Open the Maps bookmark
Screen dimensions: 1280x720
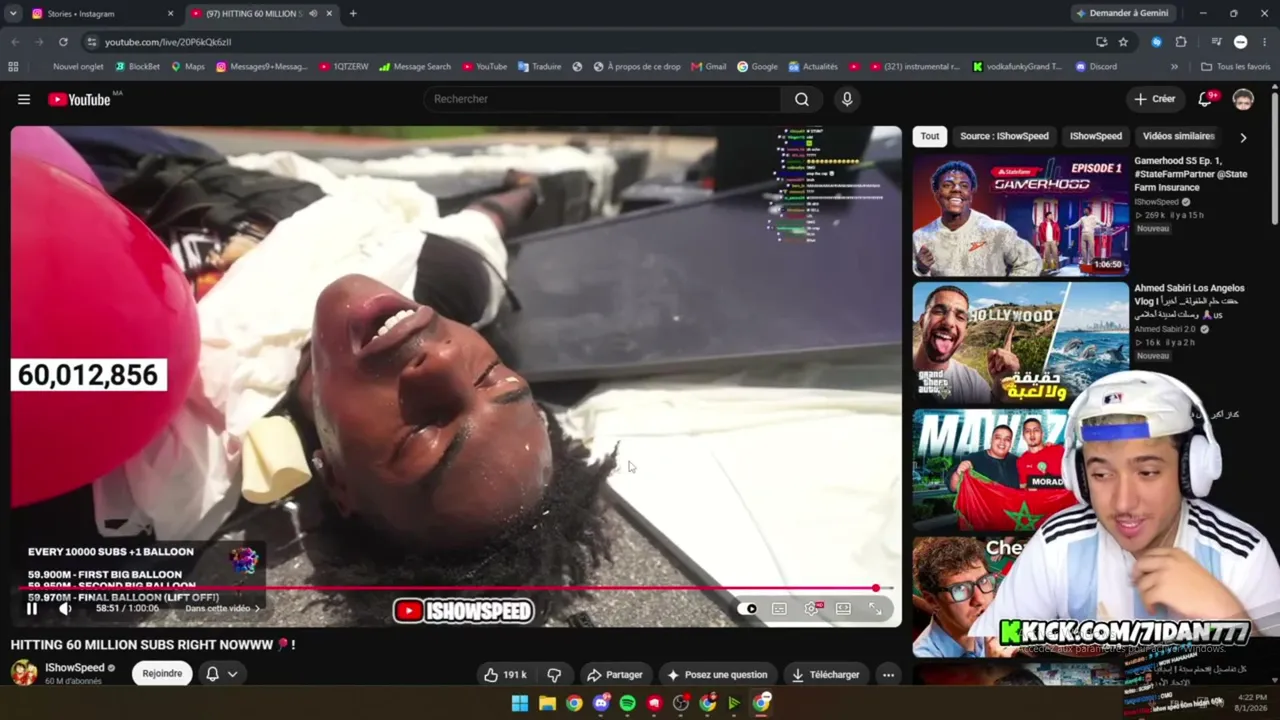click(x=188, y=67)
